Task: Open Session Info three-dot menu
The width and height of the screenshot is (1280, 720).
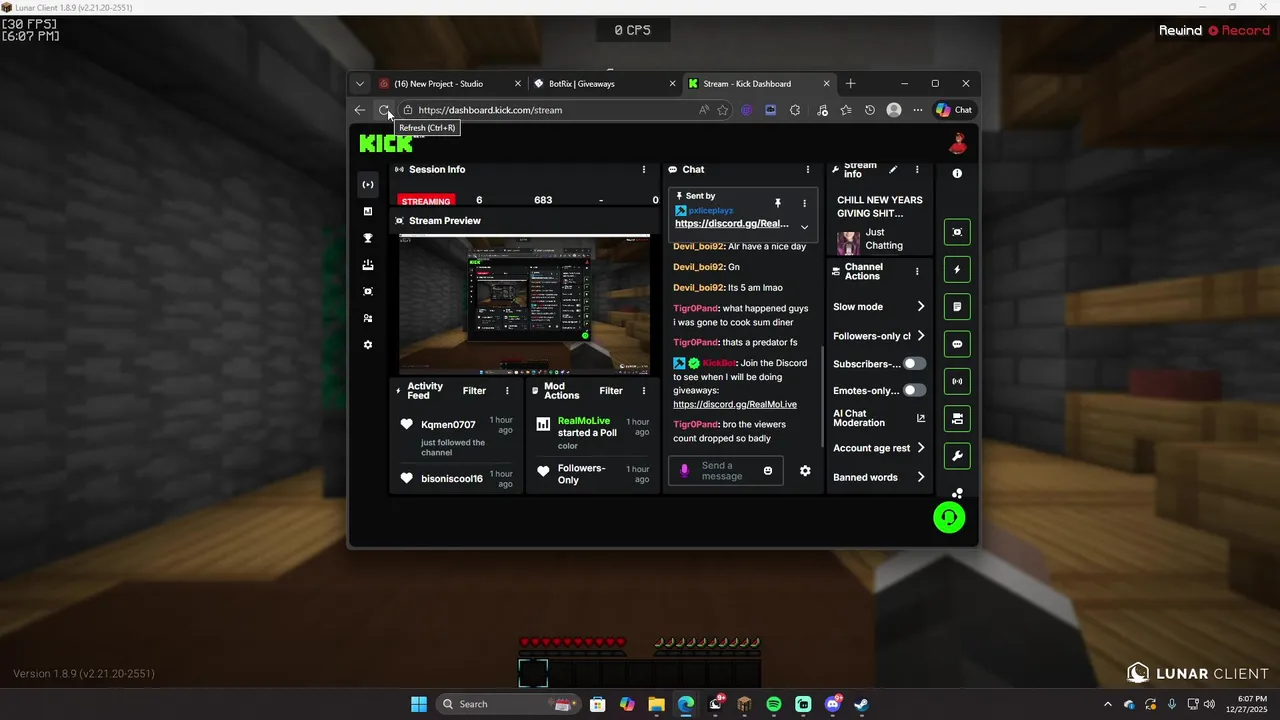Action: [644, 170]
